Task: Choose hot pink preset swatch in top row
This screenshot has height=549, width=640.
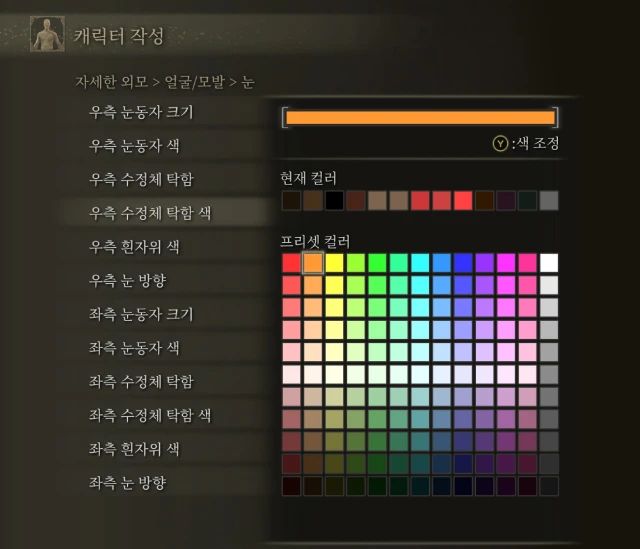Action: [527, 263]
